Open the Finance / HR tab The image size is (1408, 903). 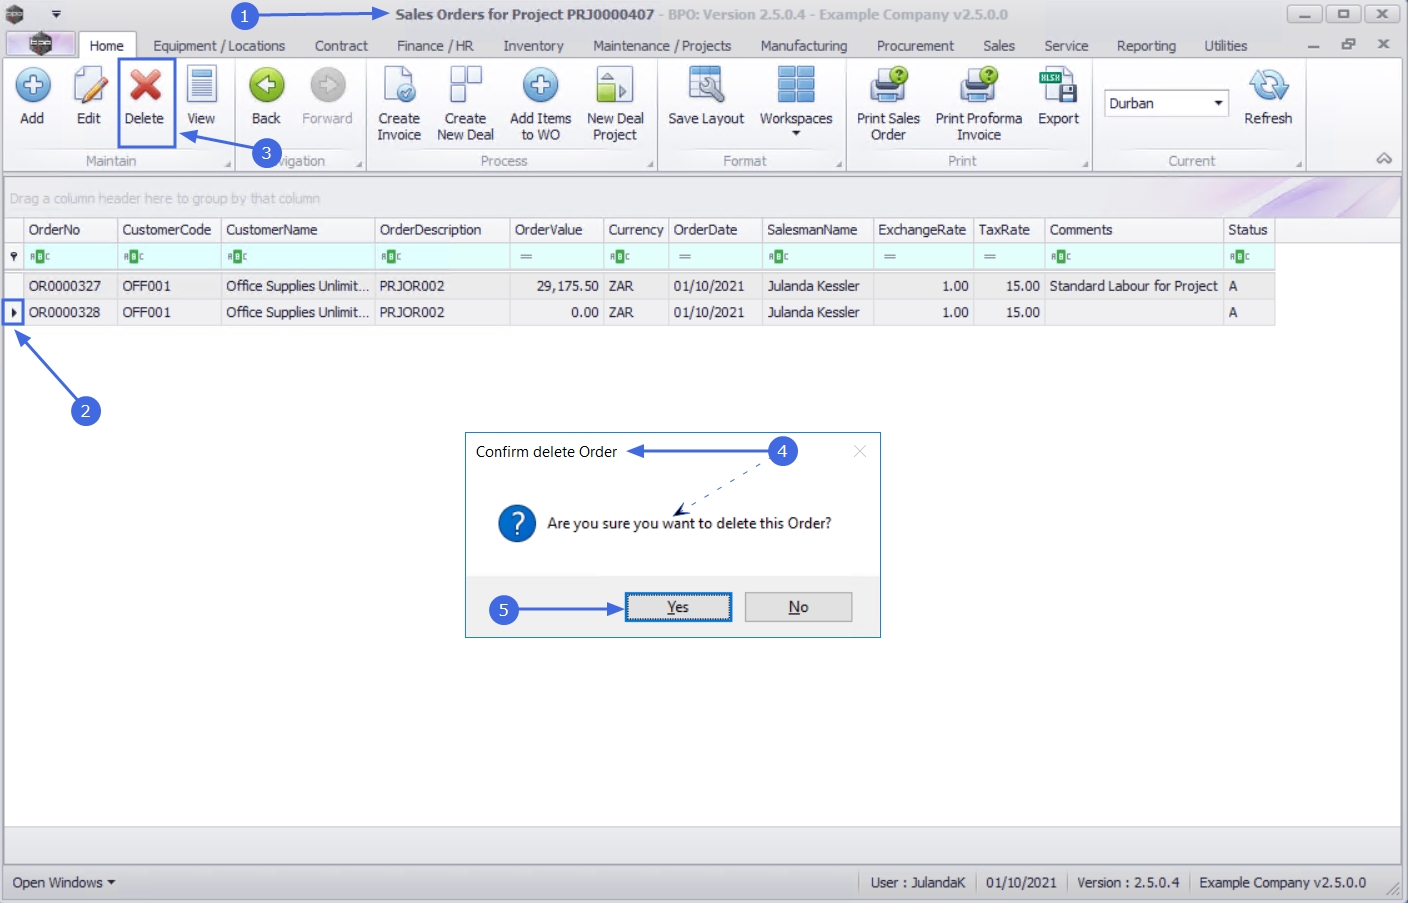[x=435, y=46]
